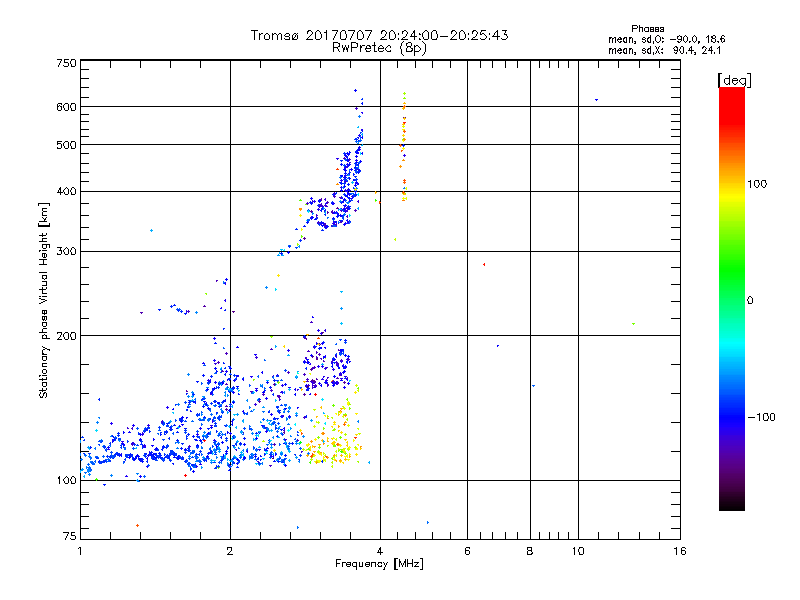The image size is (800, 600).
Task: Click the y-axis tick label '75'
Action: [70, 536]
